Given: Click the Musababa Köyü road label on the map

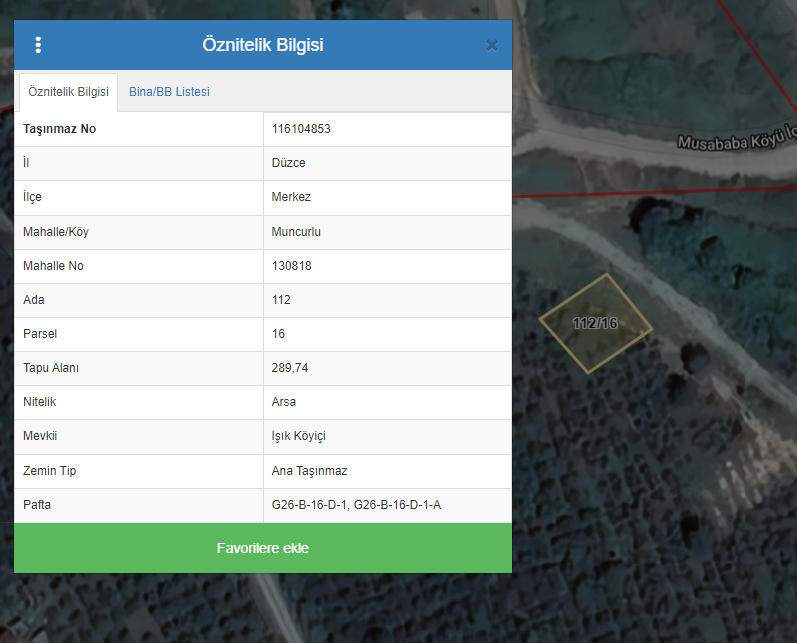Looking at the screenshot, I should tap(737, 140).
